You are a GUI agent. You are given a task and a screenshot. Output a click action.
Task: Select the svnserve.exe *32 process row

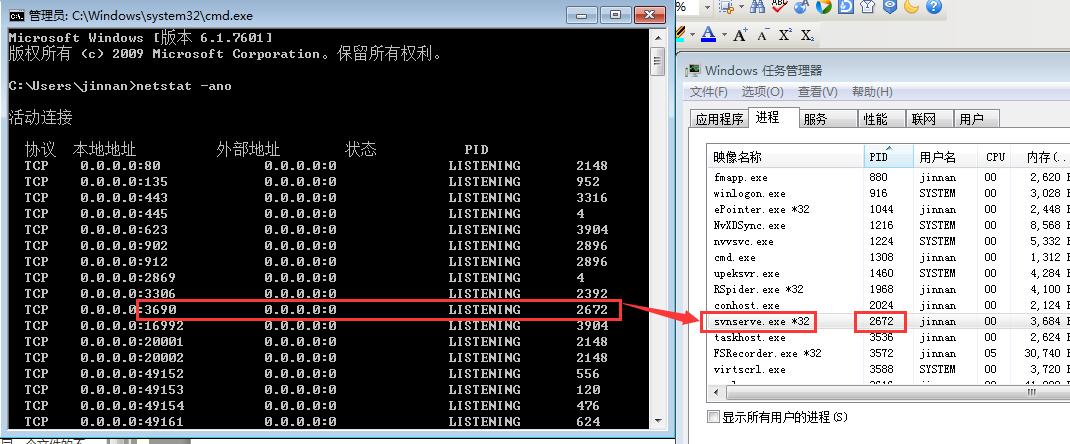click(888, 321)
